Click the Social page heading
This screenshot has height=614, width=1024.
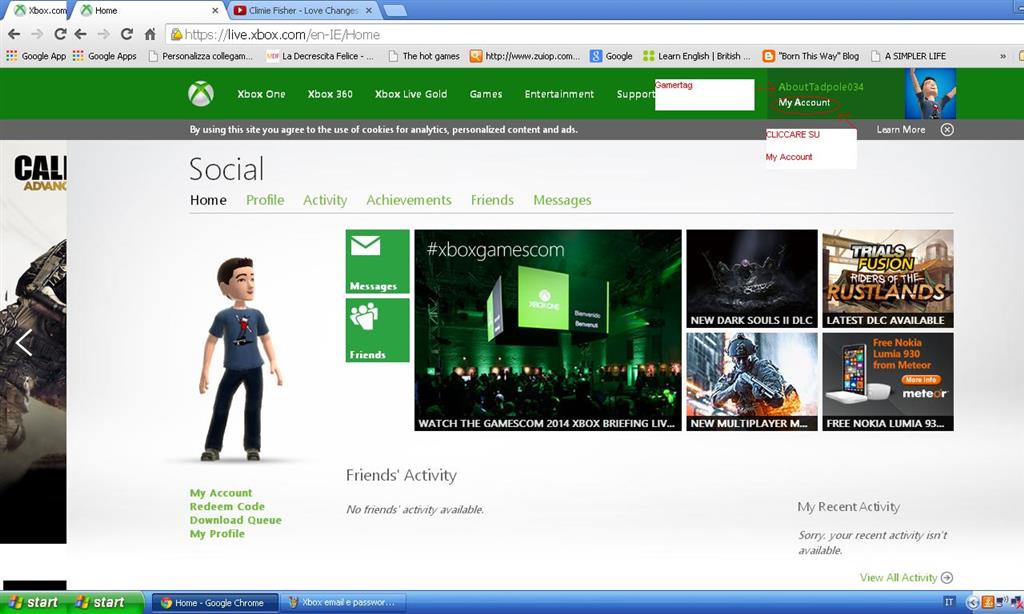coord(227,169)
